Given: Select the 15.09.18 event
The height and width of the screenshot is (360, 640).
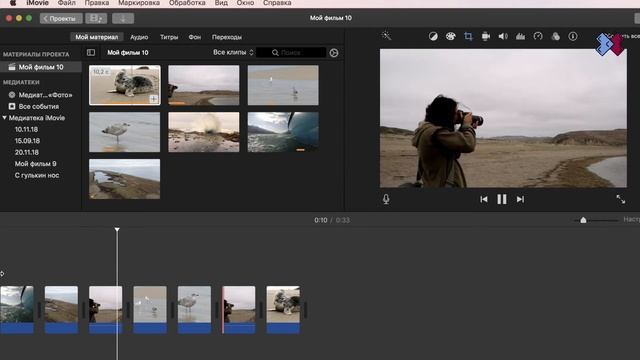Looking at the screenshot, I should [x=27, y=140].
